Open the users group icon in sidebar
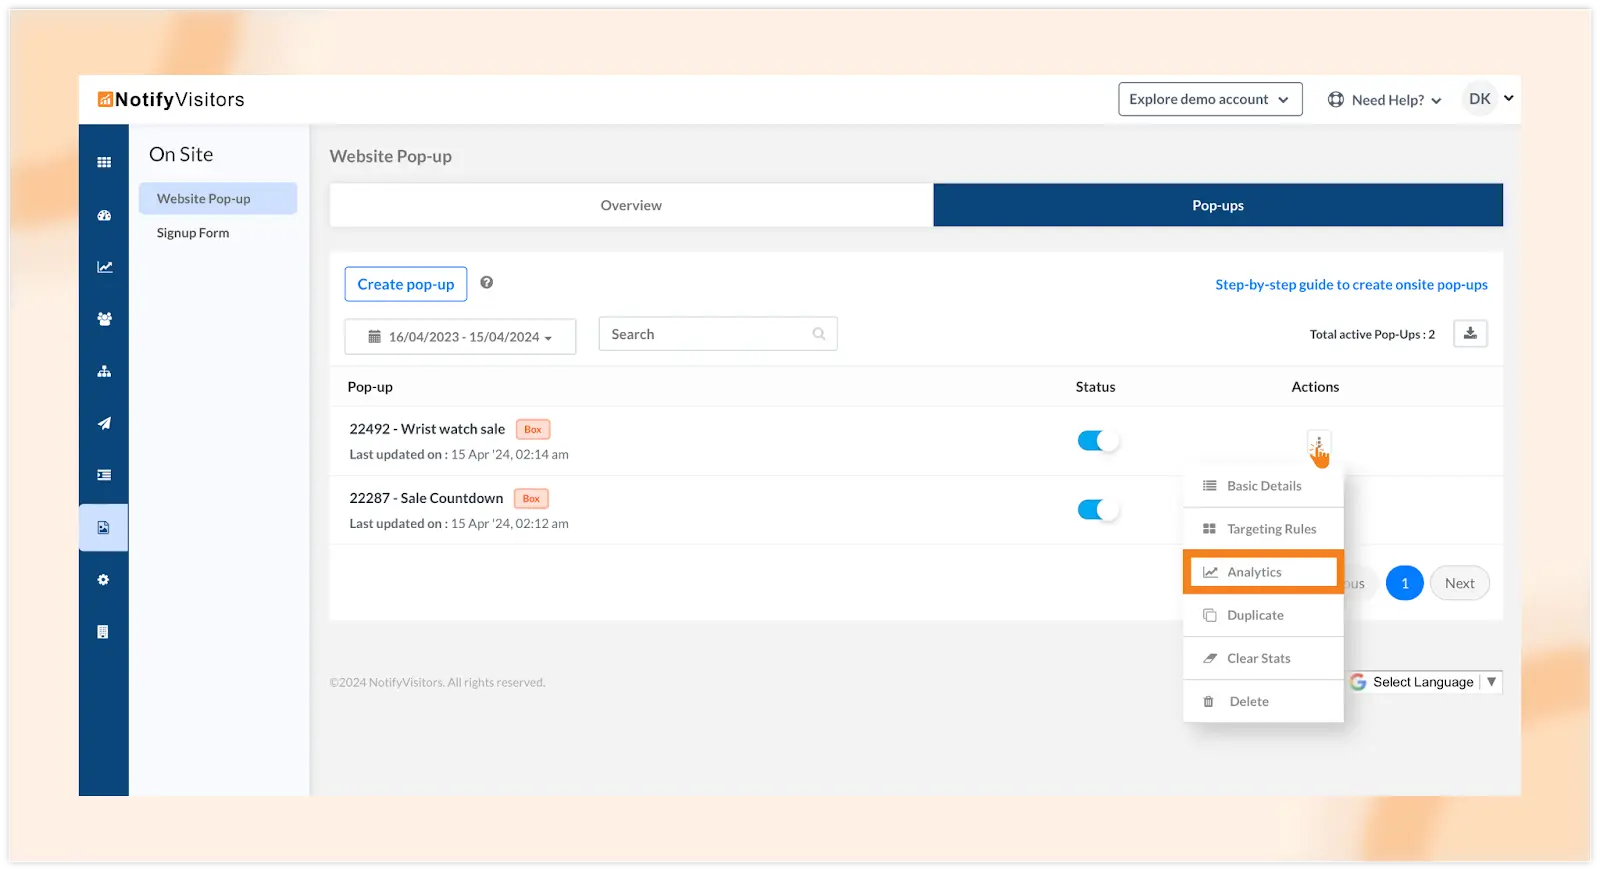This screenshot has height=871, width=1600. [x=104, y=319]
